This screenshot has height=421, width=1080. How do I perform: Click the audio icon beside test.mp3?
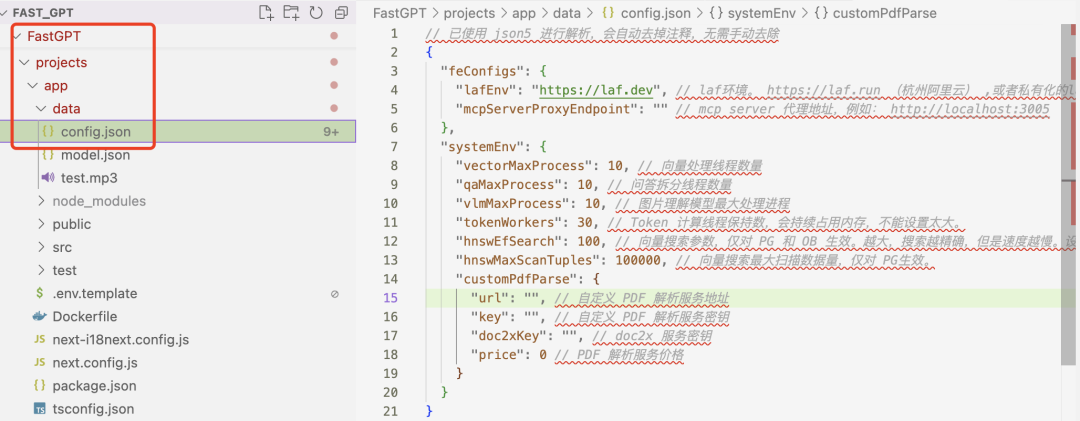[x=48, y=178]
